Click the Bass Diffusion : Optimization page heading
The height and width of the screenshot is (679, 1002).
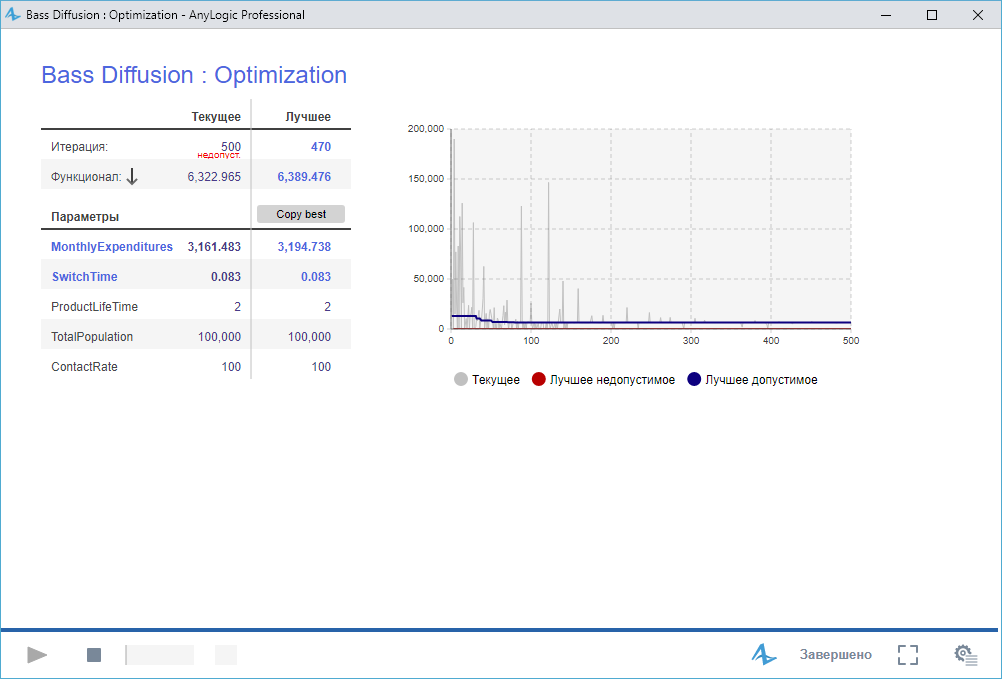coord(194,75)
